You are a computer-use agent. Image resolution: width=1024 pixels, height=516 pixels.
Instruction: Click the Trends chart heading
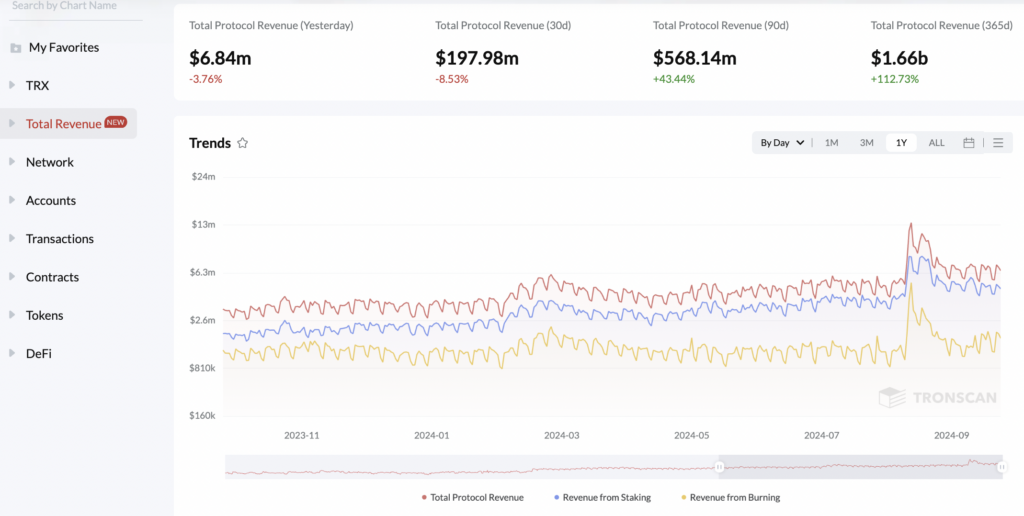210,143
